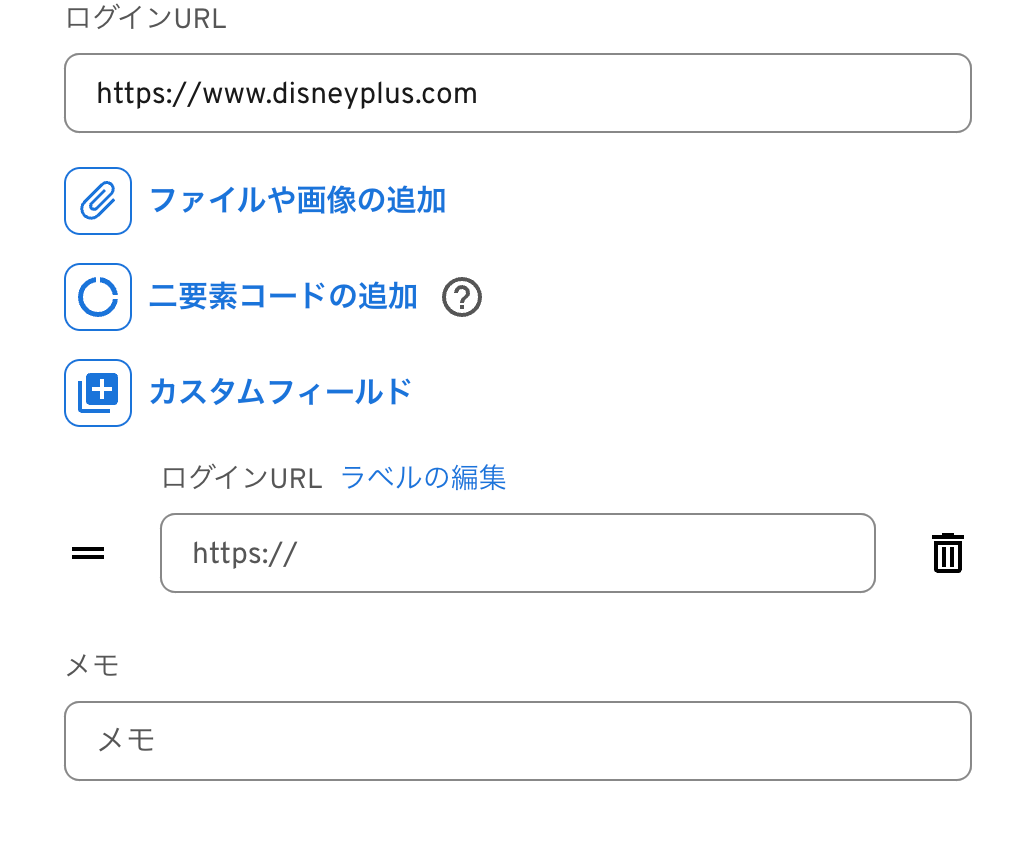Click the top ログインURL field label
The width and height of the screenshot is (1036, 850).
pos(146,19)
